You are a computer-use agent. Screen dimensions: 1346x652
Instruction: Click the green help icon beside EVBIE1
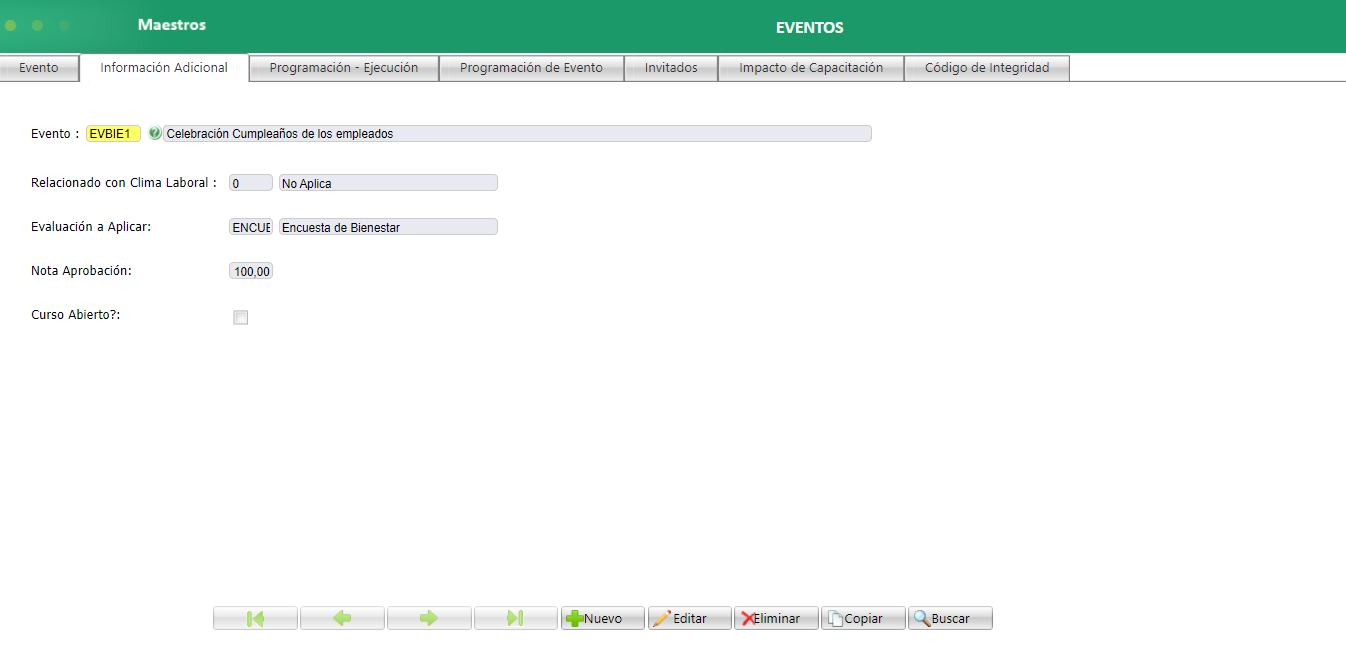[x=154, y=133]
